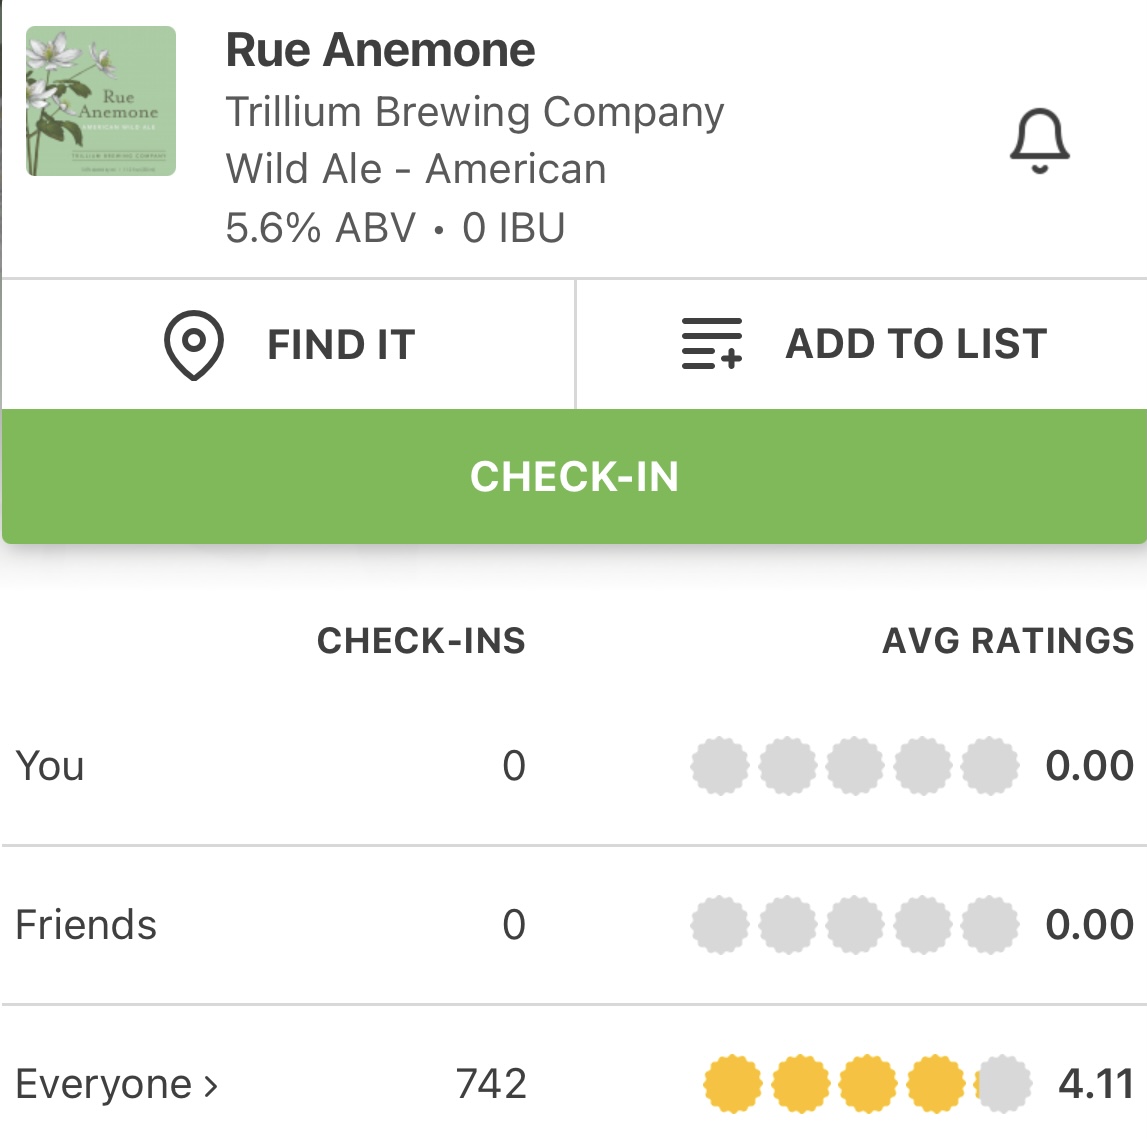Open the Rue Anemone label thumbnail

101,102
